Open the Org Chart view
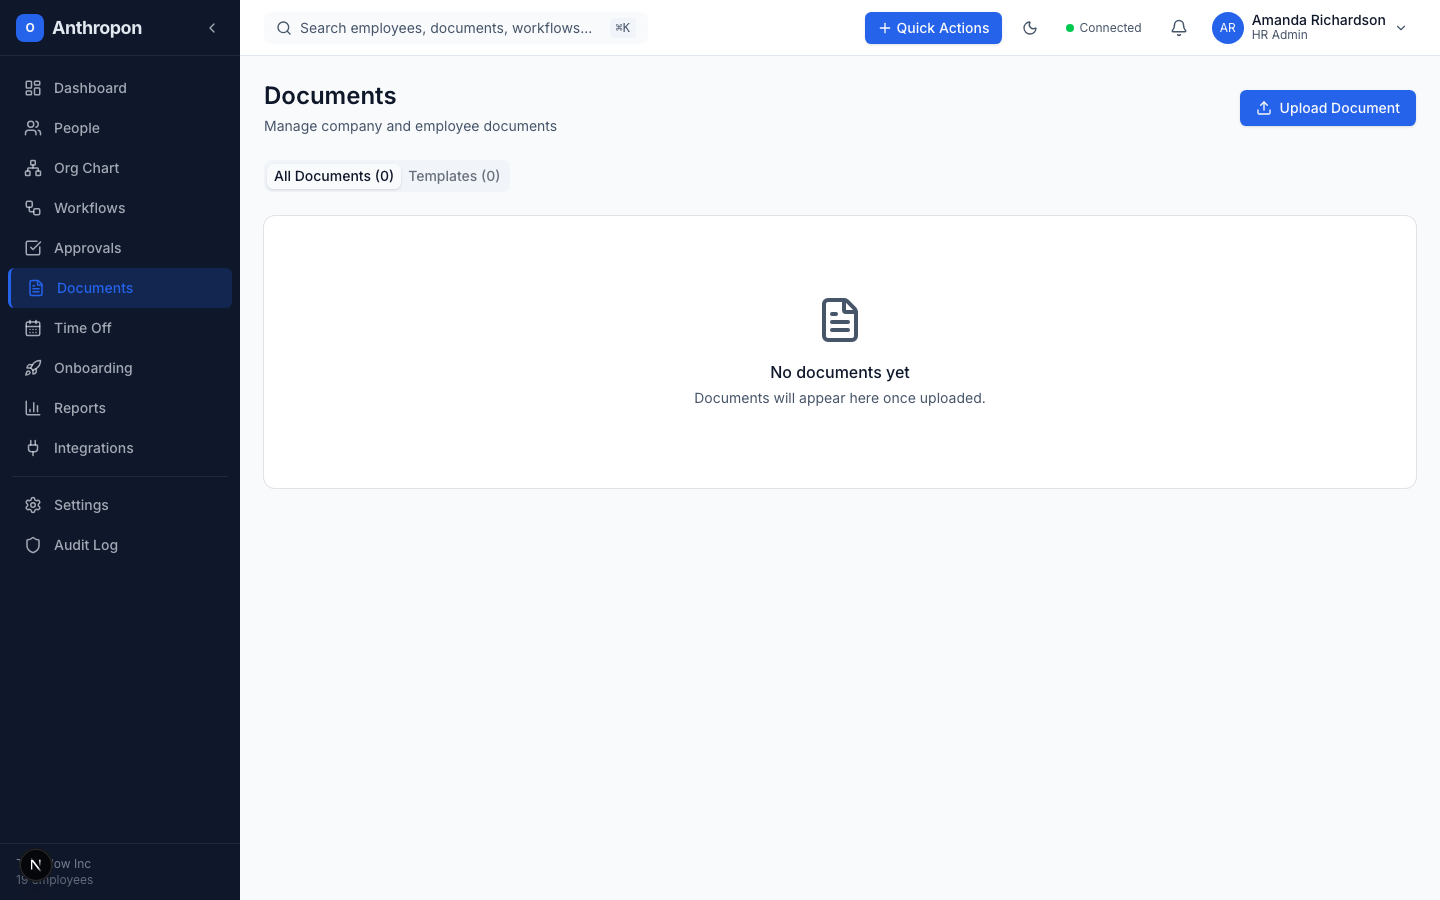The width and height of the screenshot is (1440, 900). [x=86, y=168]
